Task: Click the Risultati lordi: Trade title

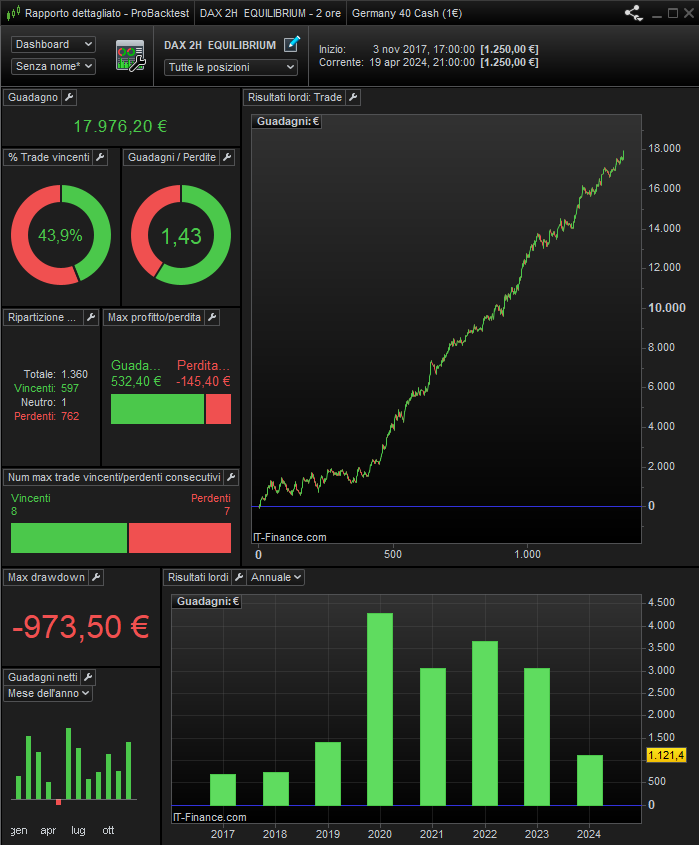Action: pos(295,98)
